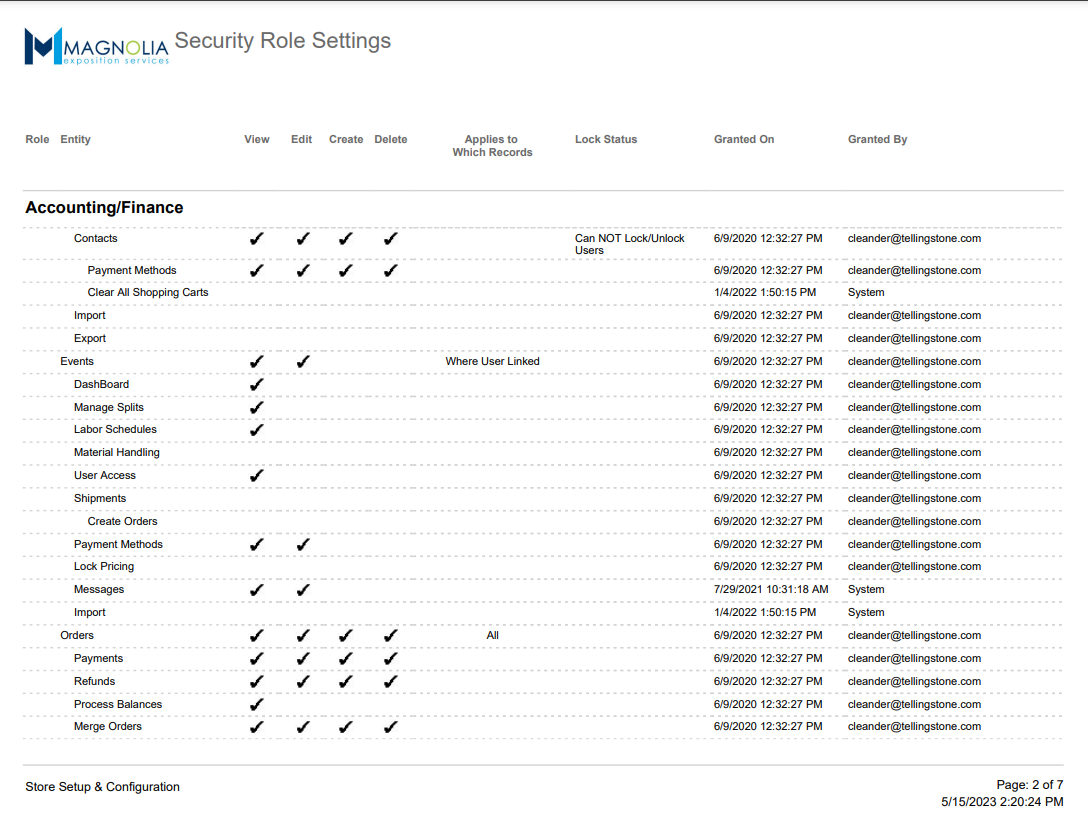Click the 'Page: 2 of 7' indicator
Screen dimensions: 1088x825
click(1029, 785)
